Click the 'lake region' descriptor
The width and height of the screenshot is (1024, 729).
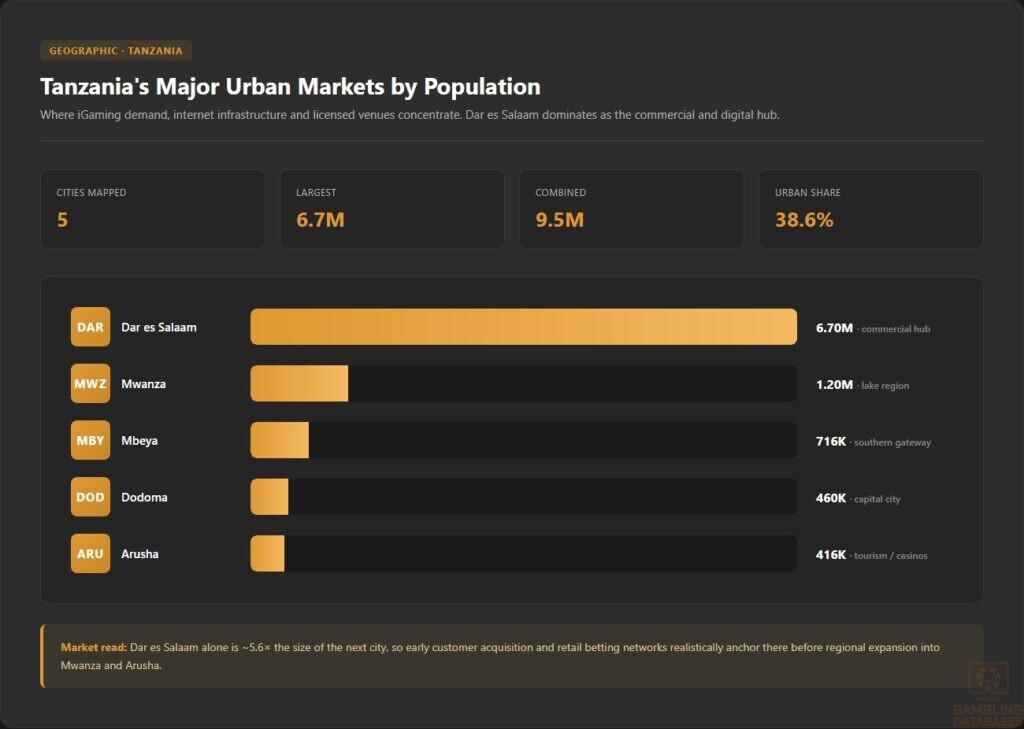point(885,385)
